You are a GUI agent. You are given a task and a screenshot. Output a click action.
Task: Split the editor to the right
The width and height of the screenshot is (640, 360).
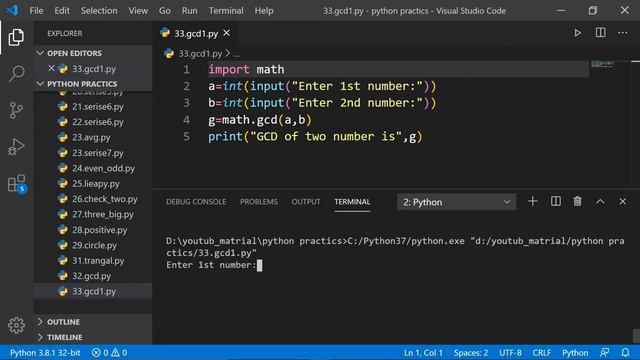[x=600, y=33]
